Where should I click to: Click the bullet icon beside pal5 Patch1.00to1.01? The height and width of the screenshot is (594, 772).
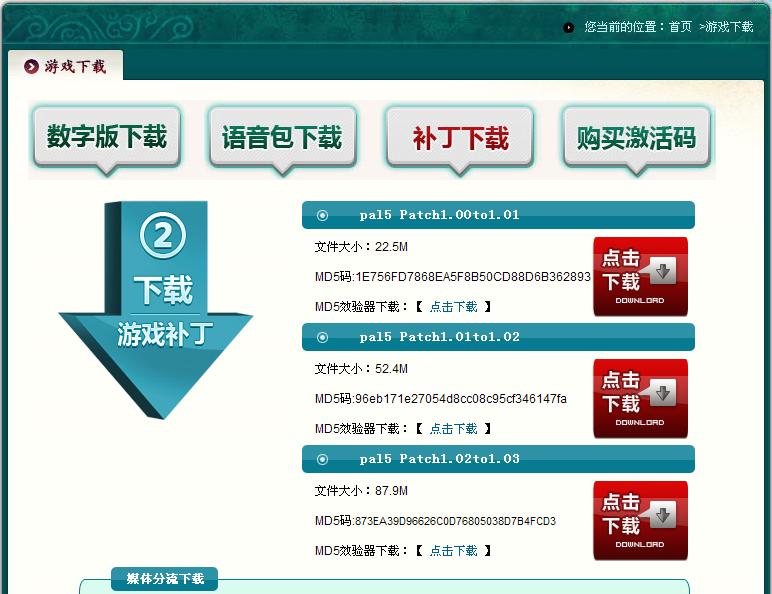[322, 215]
